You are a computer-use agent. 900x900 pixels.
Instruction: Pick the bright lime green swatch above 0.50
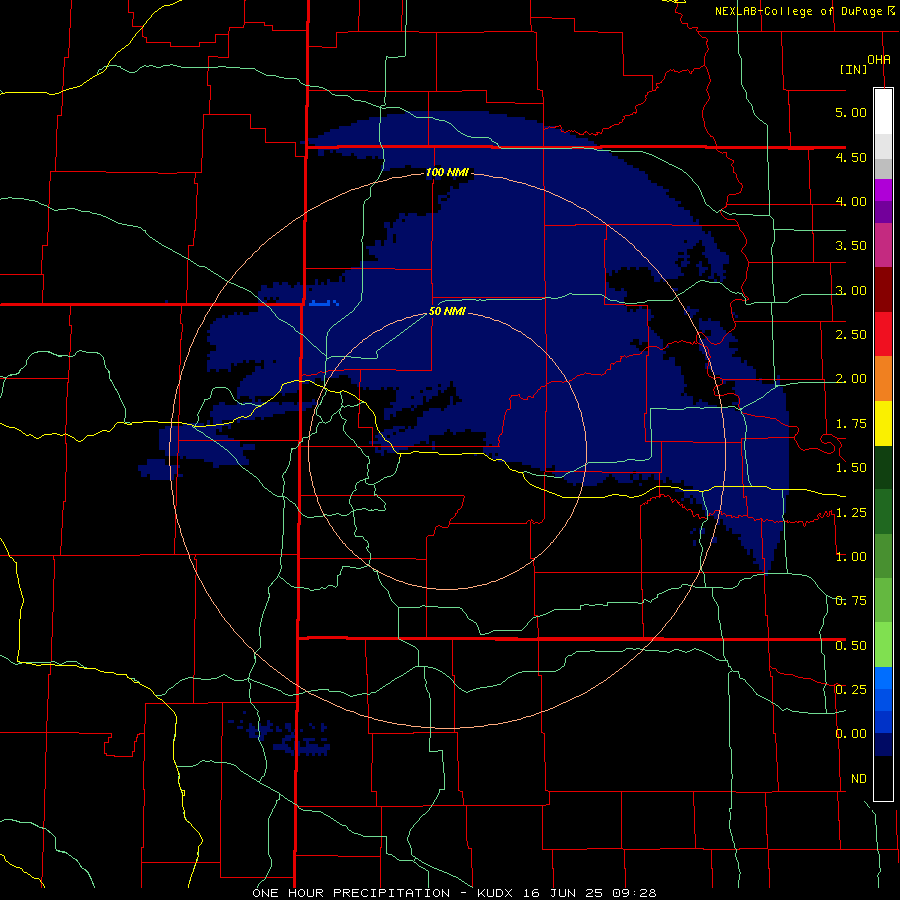point(883,645)
